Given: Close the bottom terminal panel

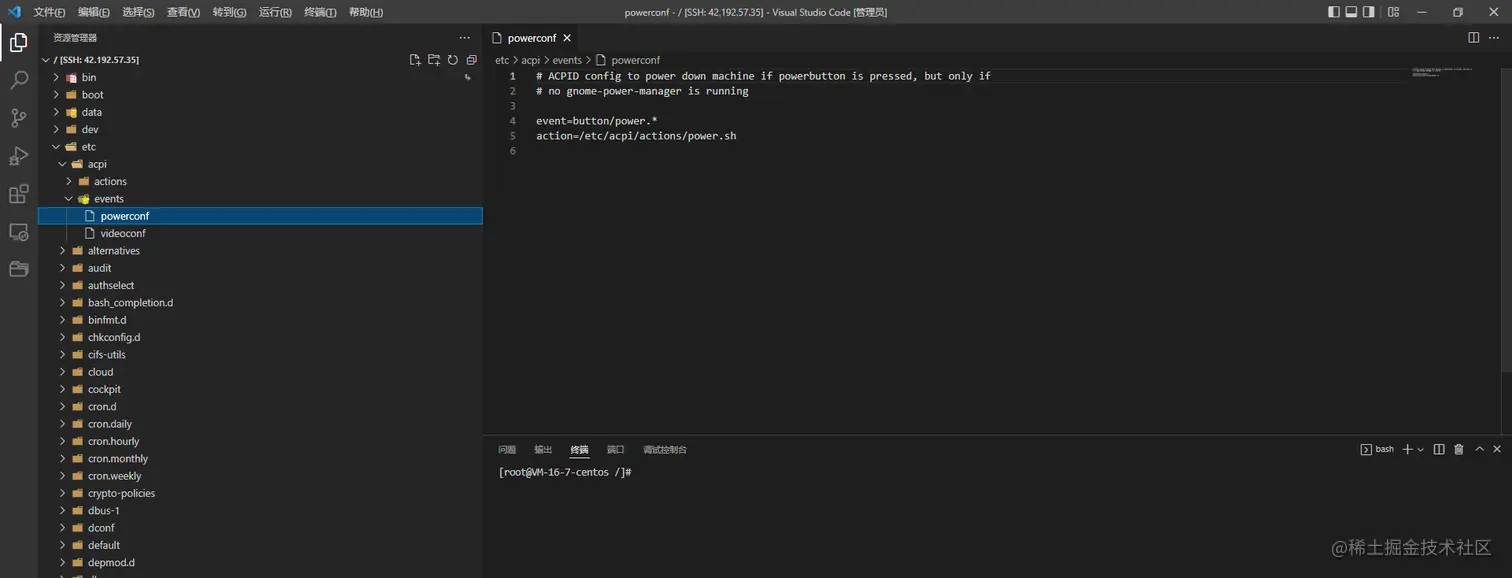Looking at the screenshot, I should coord(1497,449).
